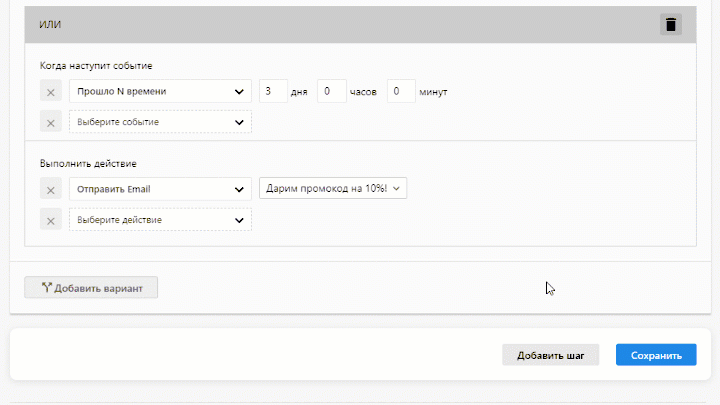Viewport: 720px width, 405px height.
Task: Remove the 'Отправить Email' action row
Action: point(51,189)
